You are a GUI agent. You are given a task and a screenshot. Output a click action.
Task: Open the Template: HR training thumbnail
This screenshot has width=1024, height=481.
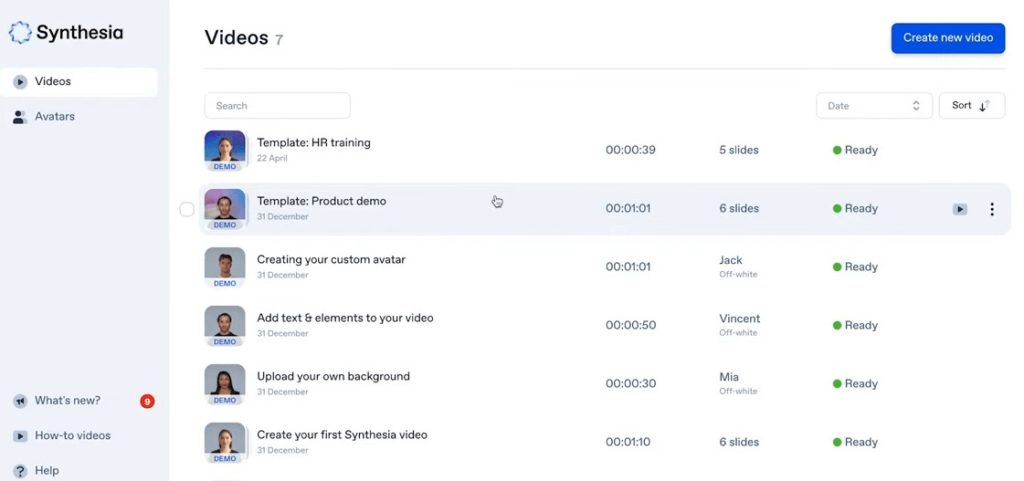click(x=225, y=150)
